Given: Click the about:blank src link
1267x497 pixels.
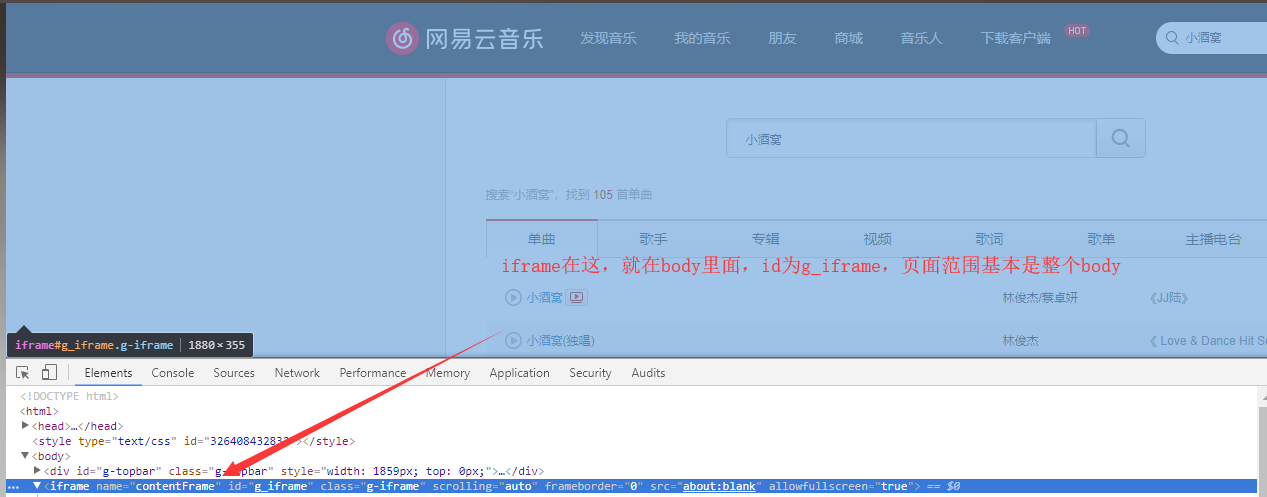Looking at the screenshot, I should (717, 486).
